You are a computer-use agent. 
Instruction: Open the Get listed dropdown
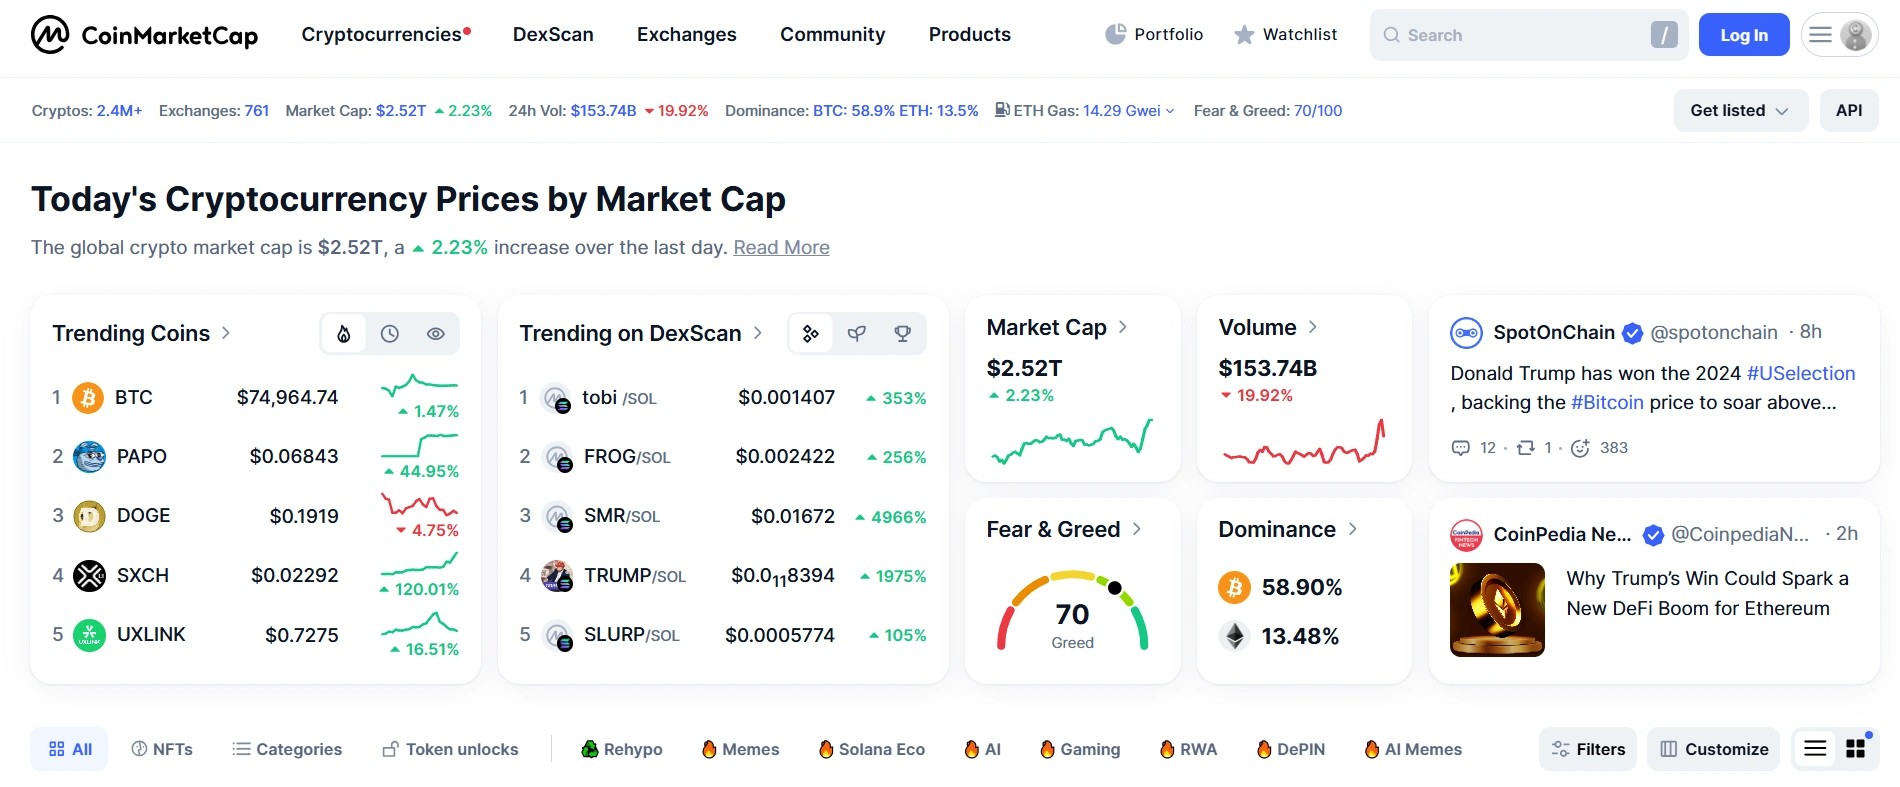pos(1740,111)
